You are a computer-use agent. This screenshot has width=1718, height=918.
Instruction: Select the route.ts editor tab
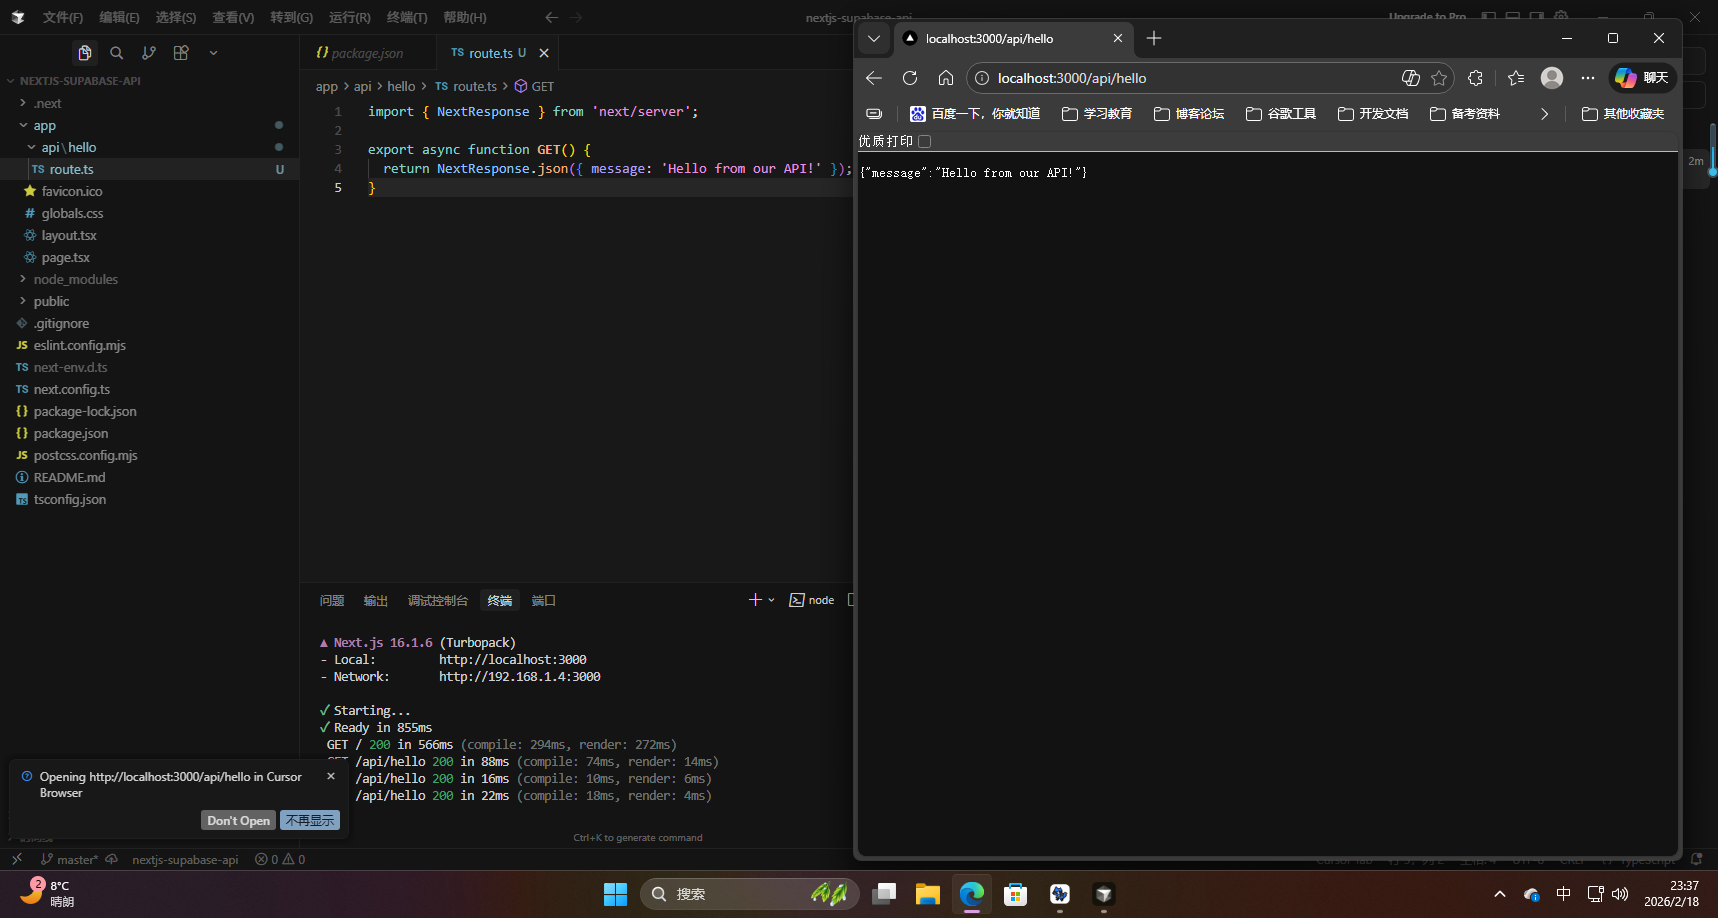pos(488,53)
